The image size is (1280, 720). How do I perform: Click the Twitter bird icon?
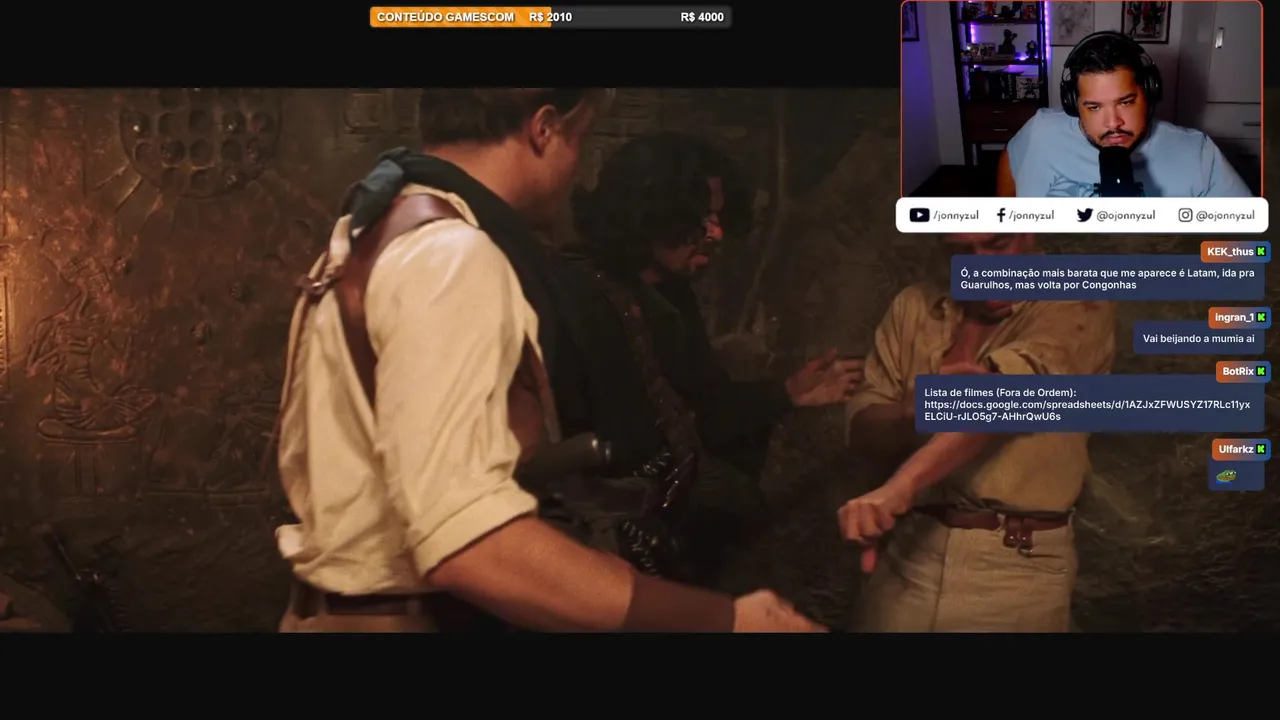(x=1084, y=215)
